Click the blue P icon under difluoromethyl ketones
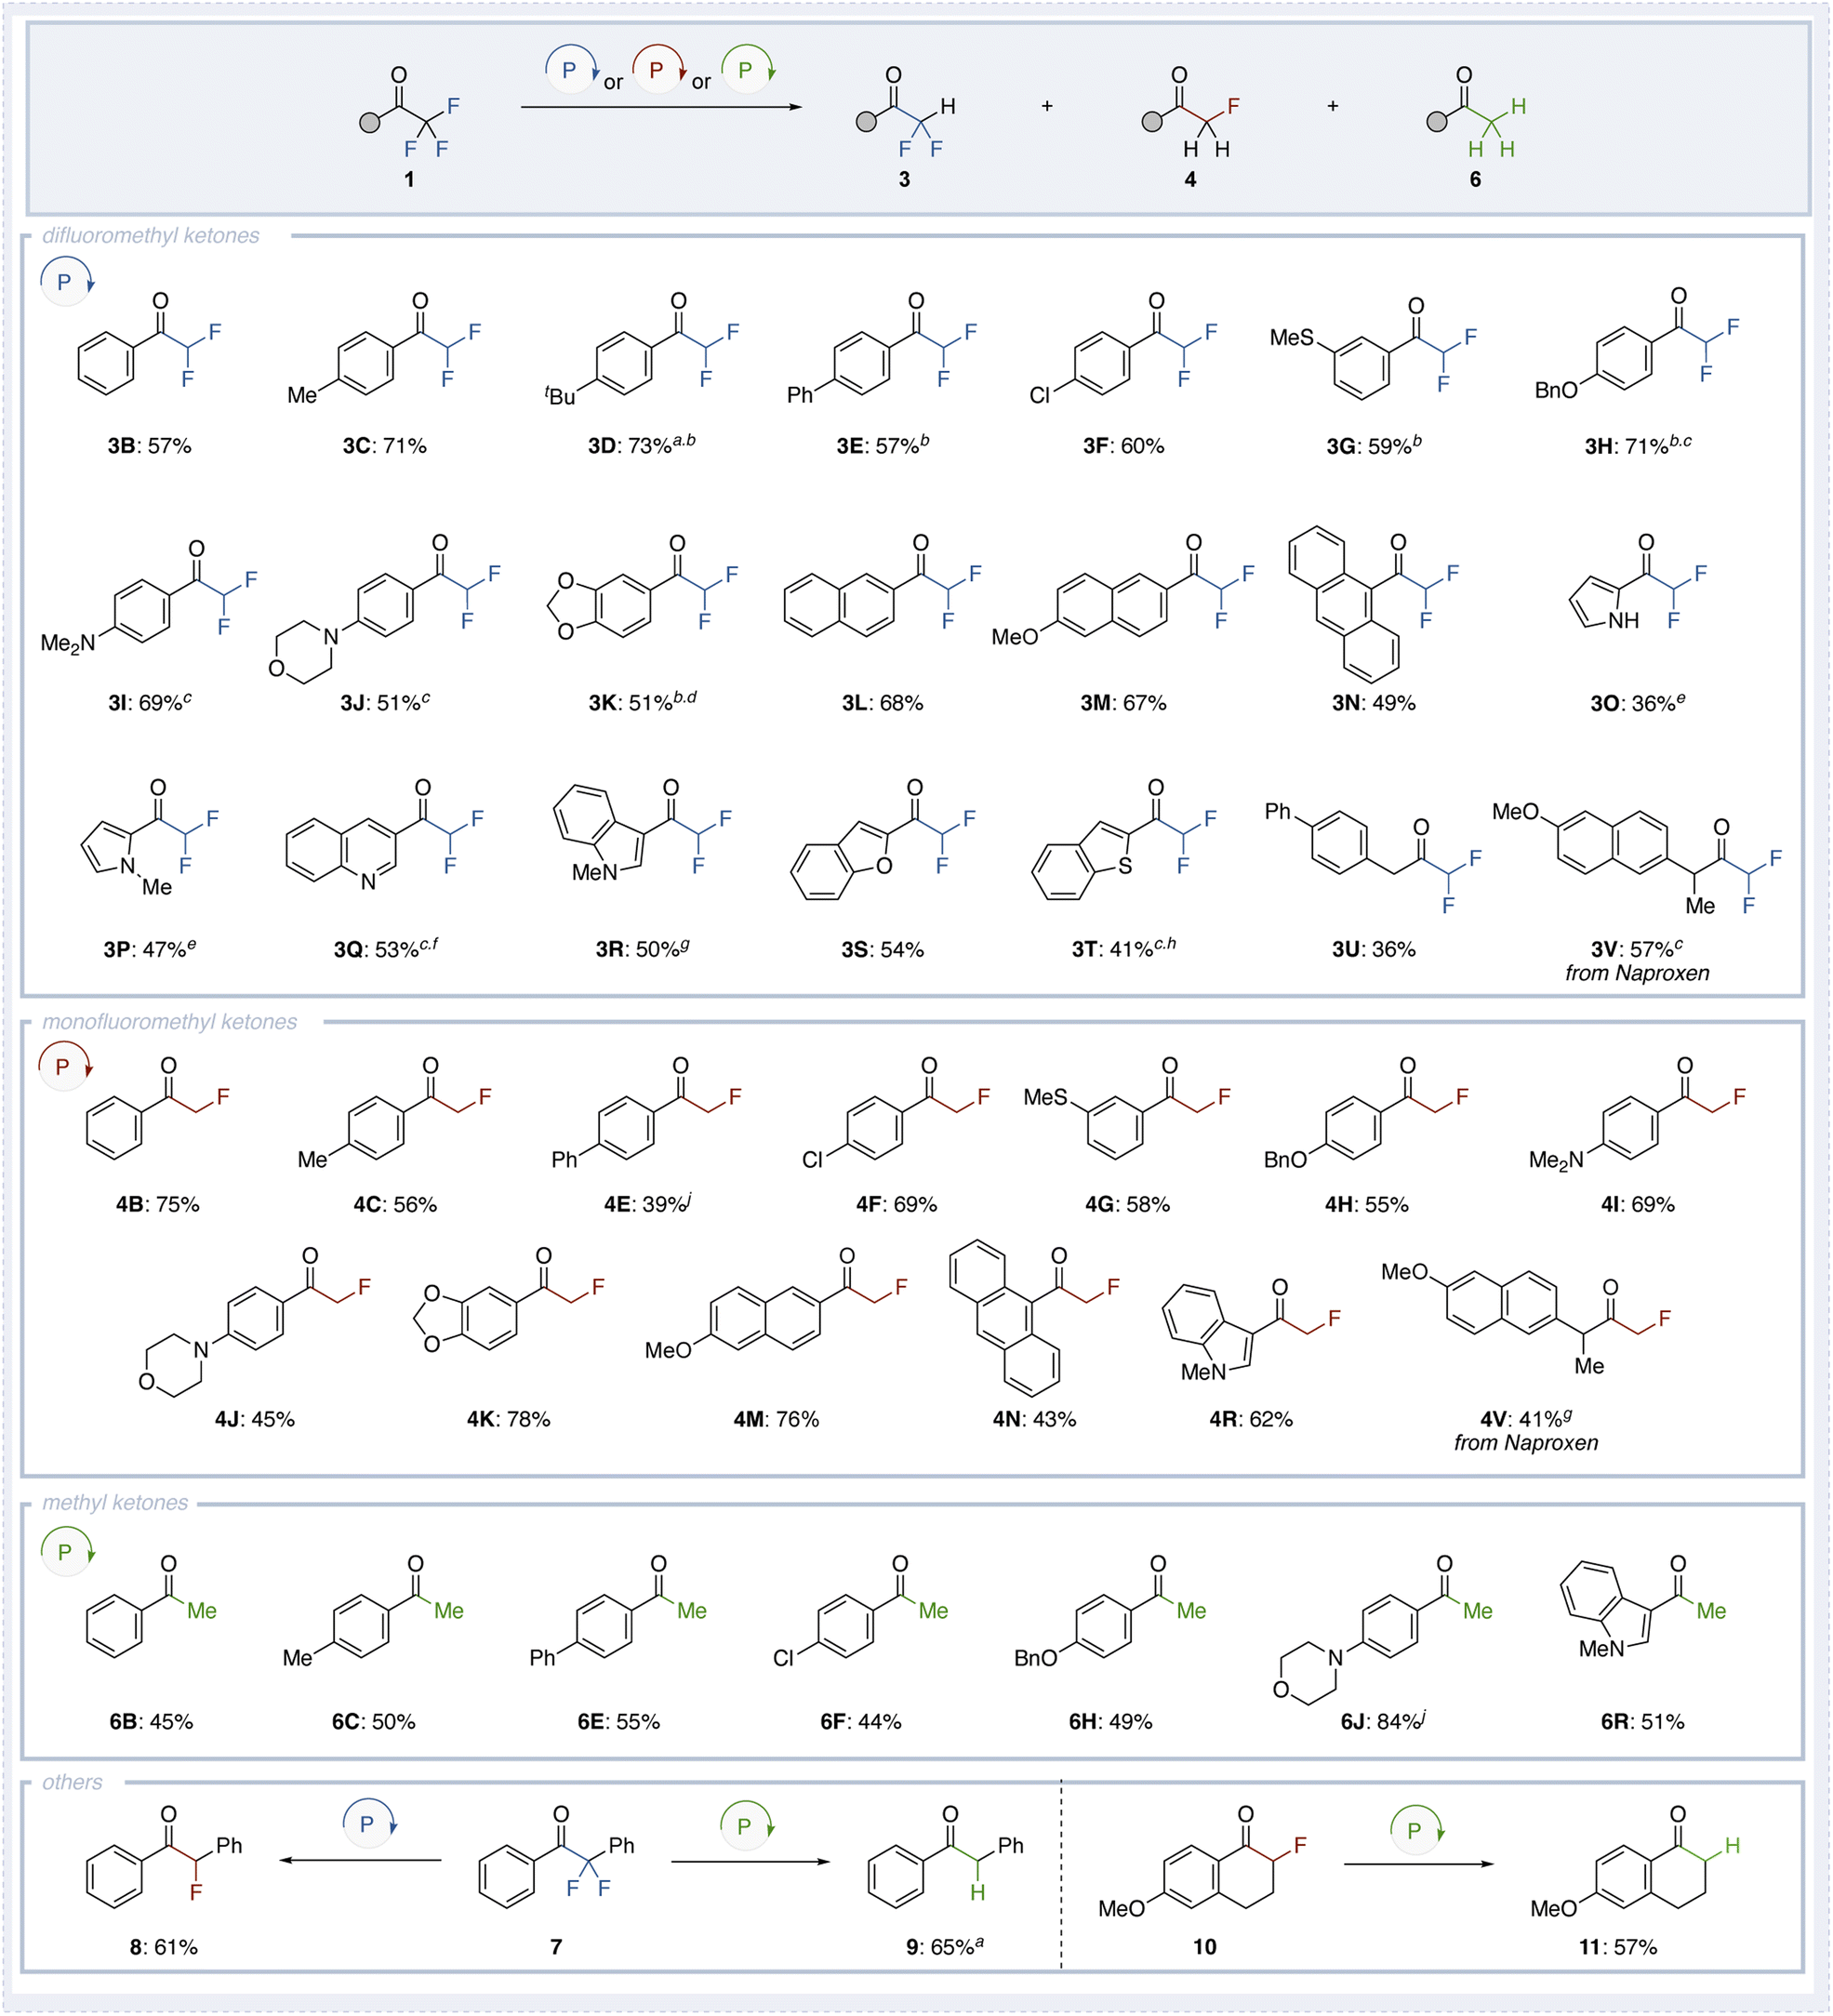Viewport: 1833px width, 2016px height. pyautogui.click(x=67, y=281)
